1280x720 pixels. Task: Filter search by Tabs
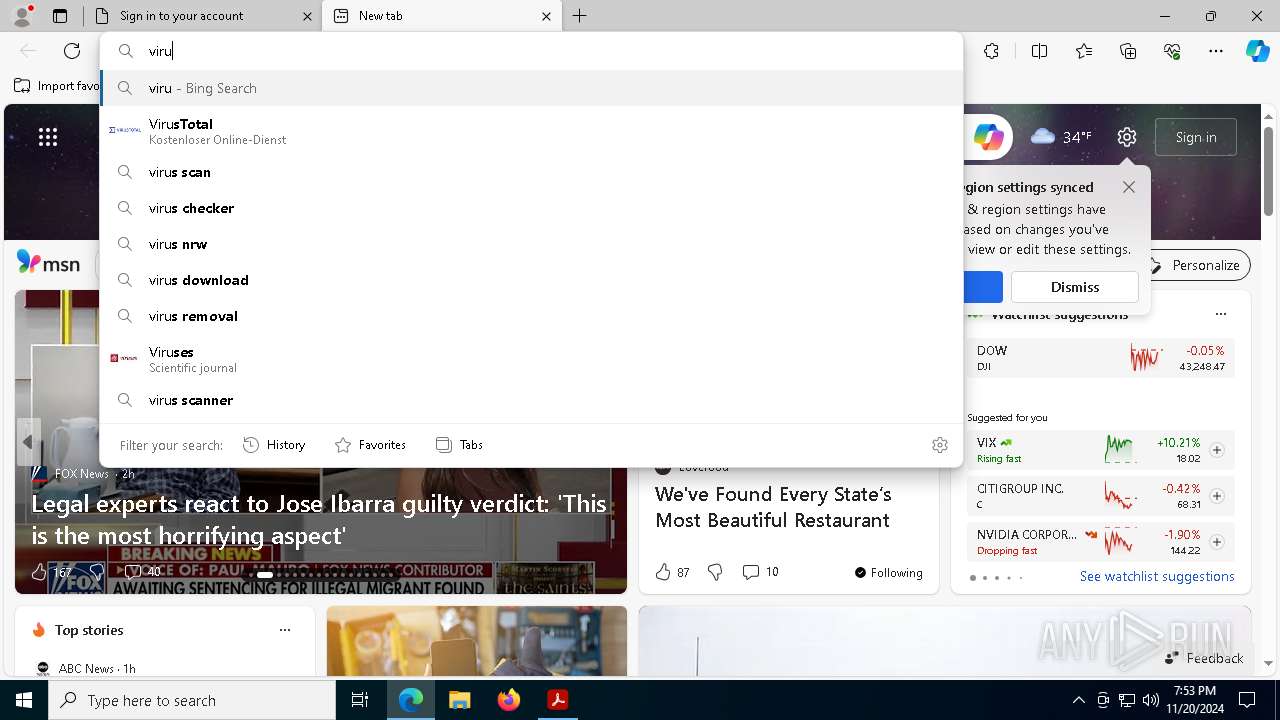pyautogui.click(x=459, y=445)
